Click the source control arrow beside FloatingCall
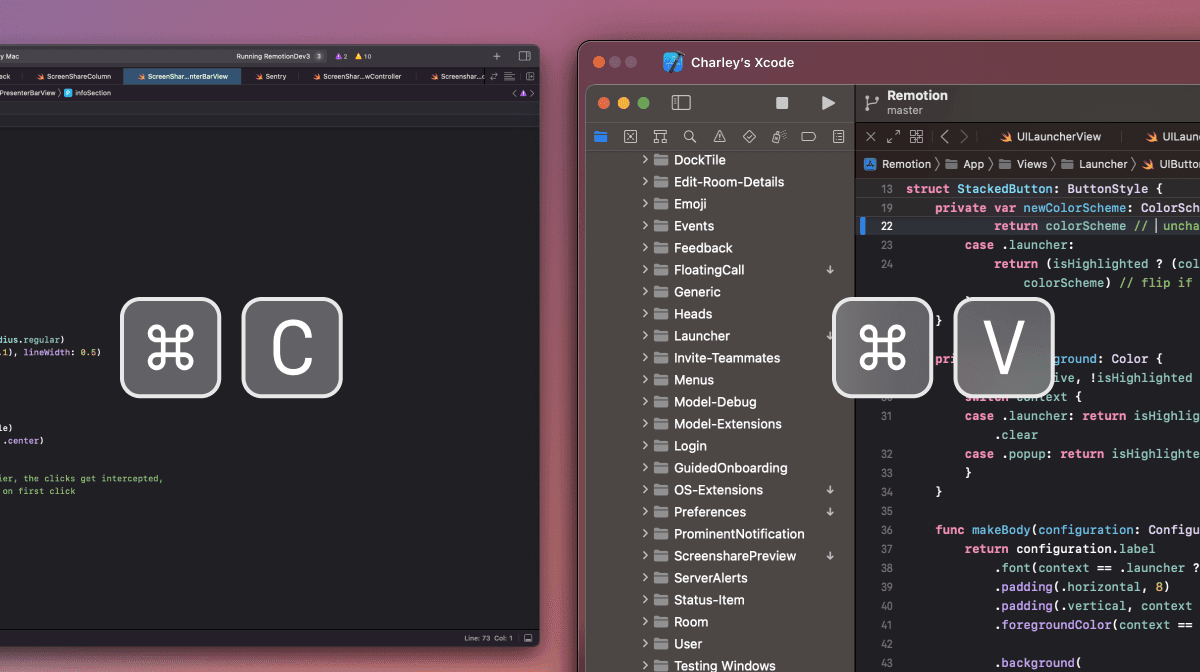This screenshot has width=1200, height=672. point(830,270)
